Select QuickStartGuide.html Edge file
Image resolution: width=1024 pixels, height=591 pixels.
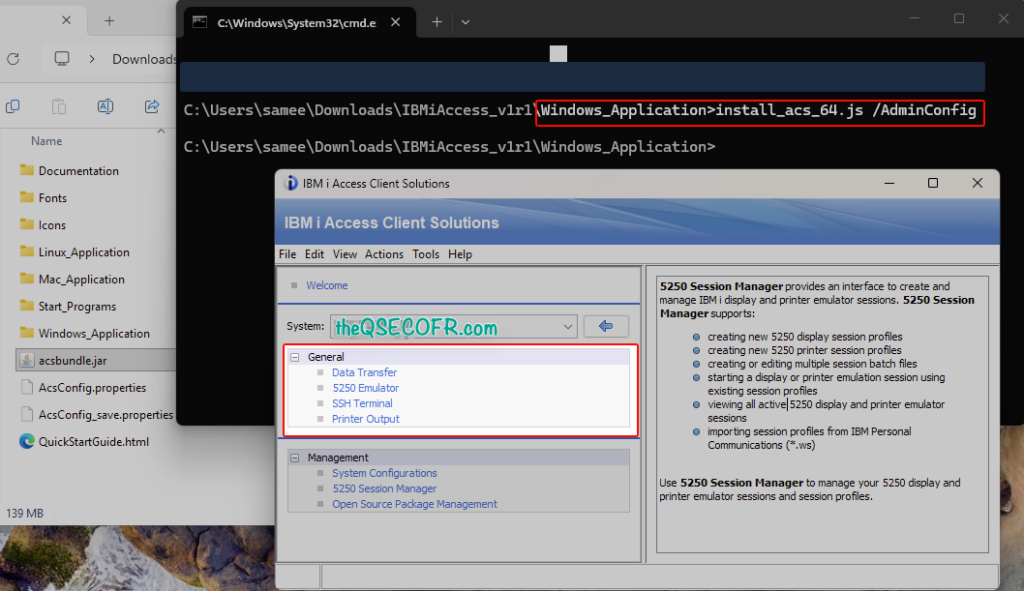pos(84,441)
